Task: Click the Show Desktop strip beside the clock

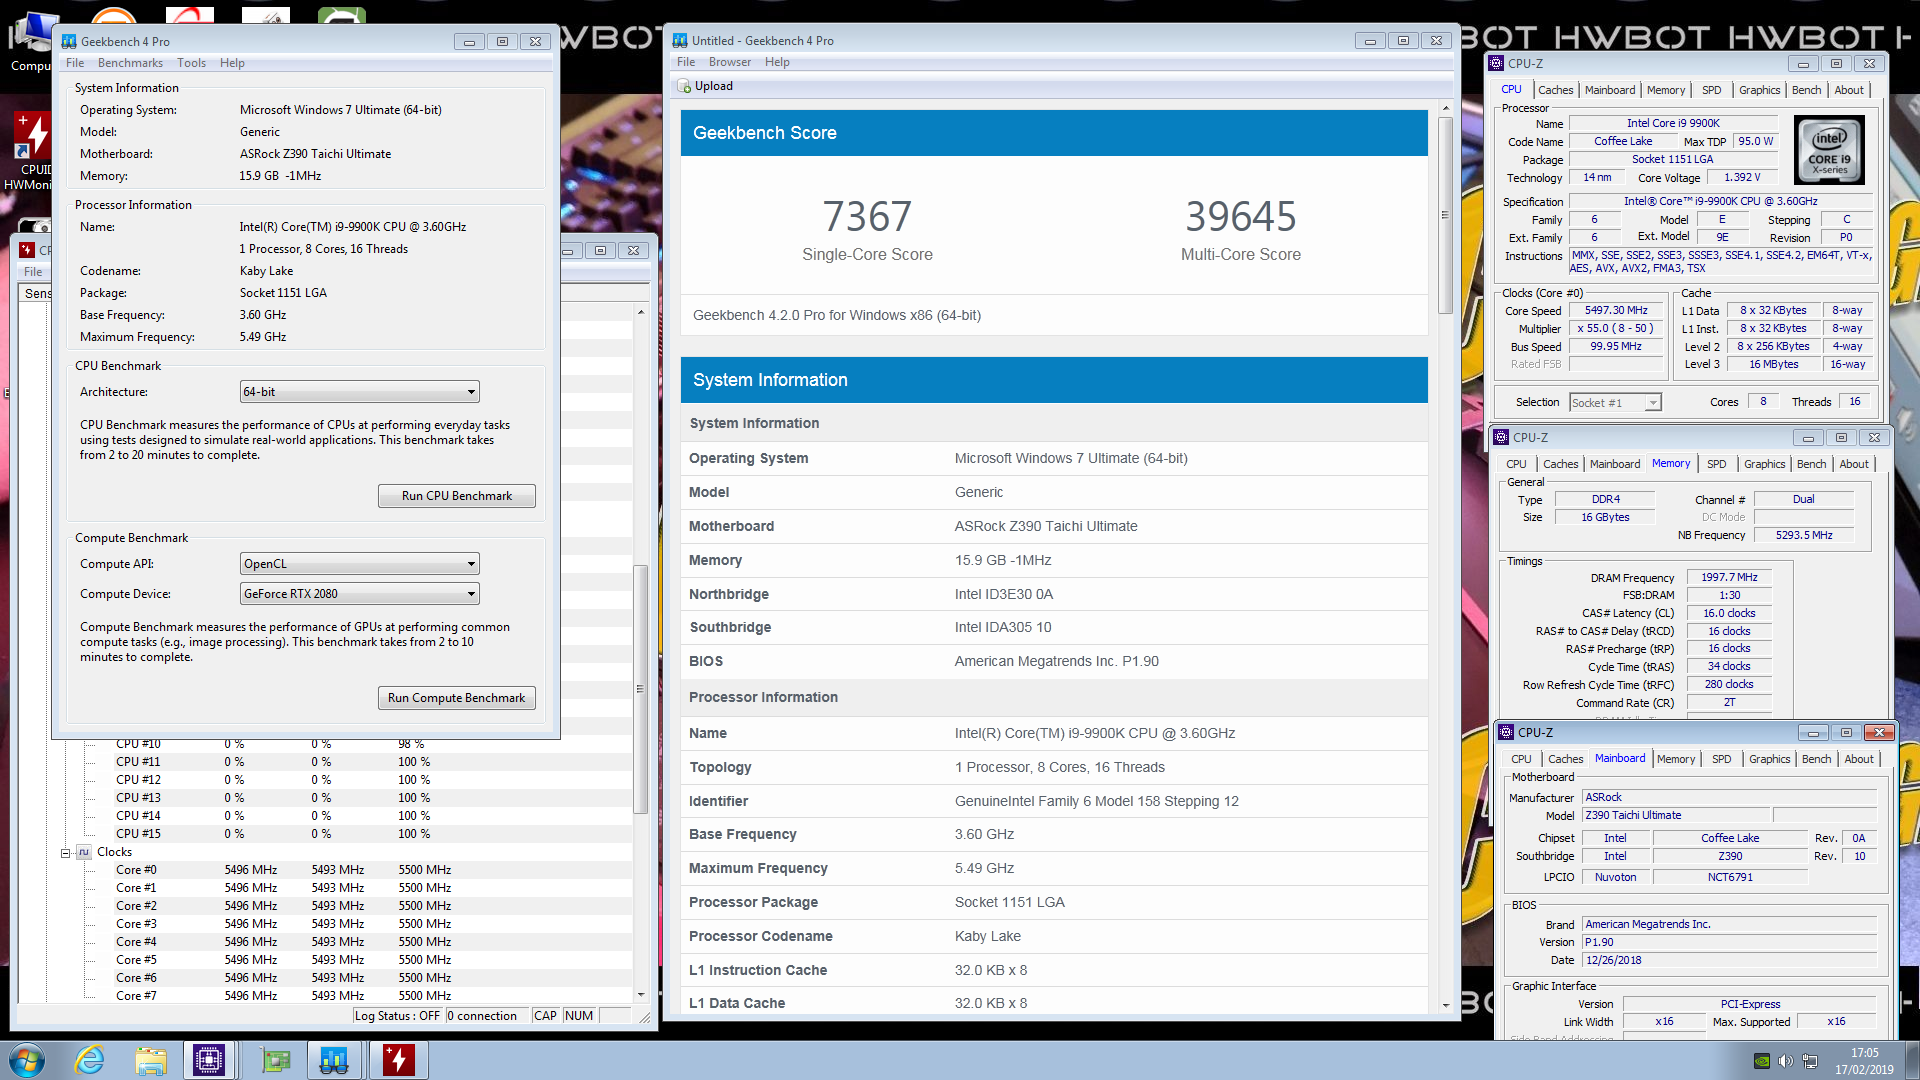Action: (1913, 1060)
